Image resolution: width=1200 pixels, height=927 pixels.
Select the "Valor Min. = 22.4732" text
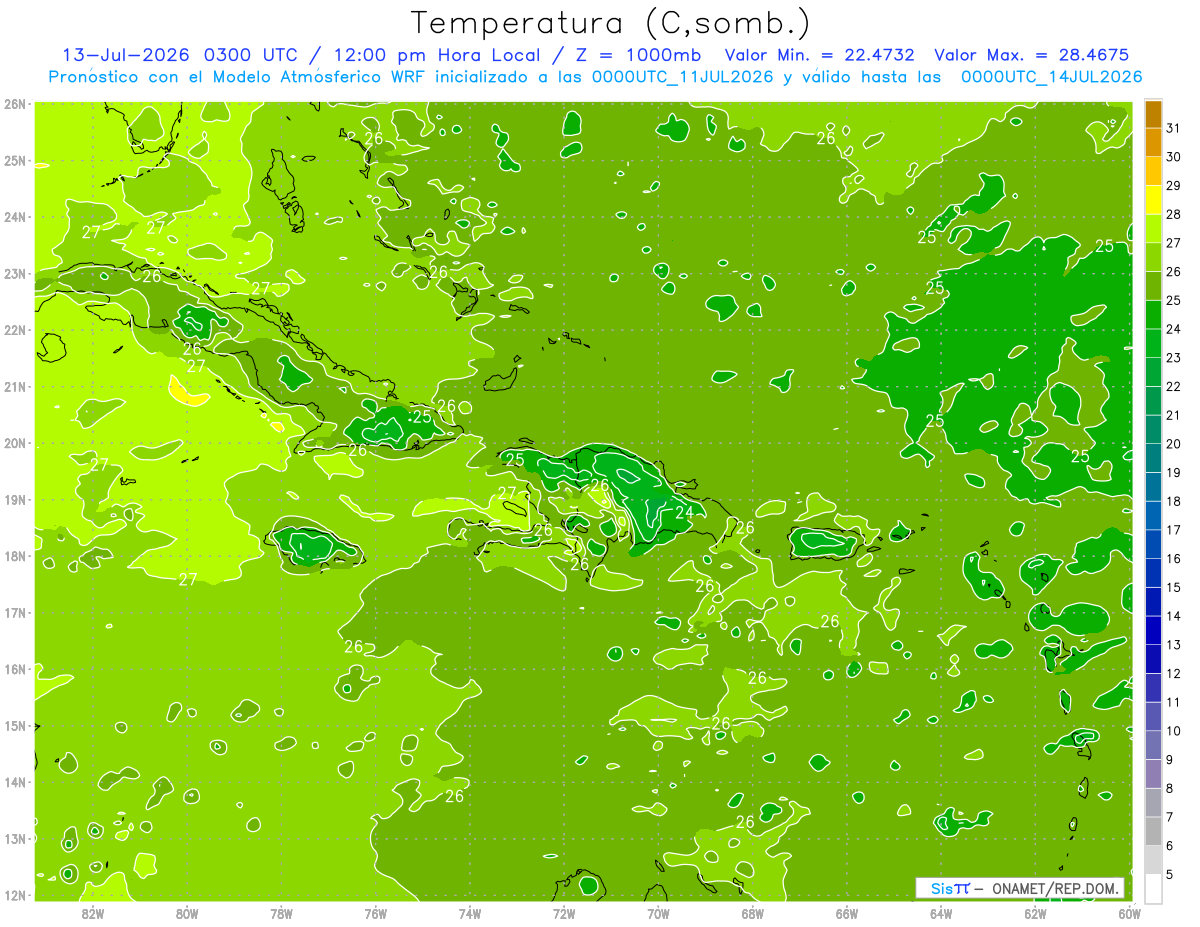(820, 55)
